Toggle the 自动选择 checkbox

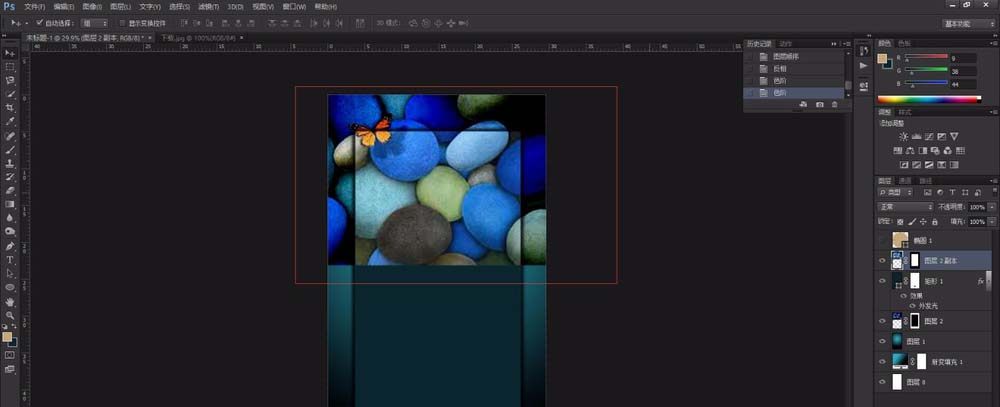click(39, 21)
